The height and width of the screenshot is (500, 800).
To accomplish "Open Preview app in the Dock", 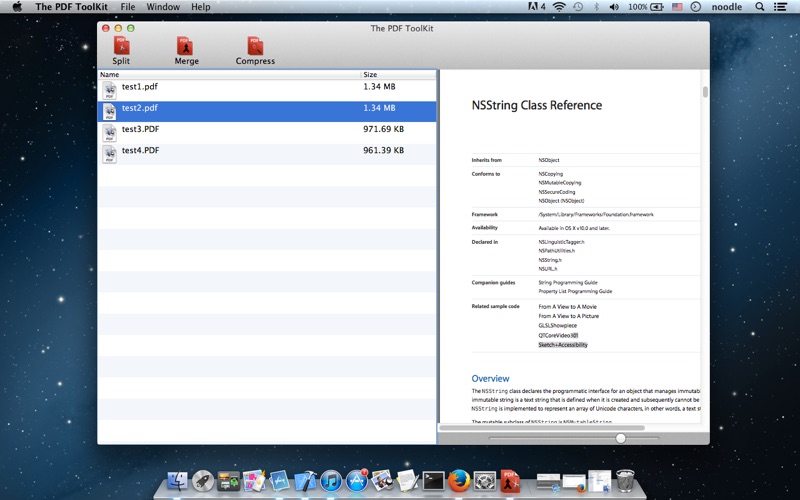I will [382, 481].
